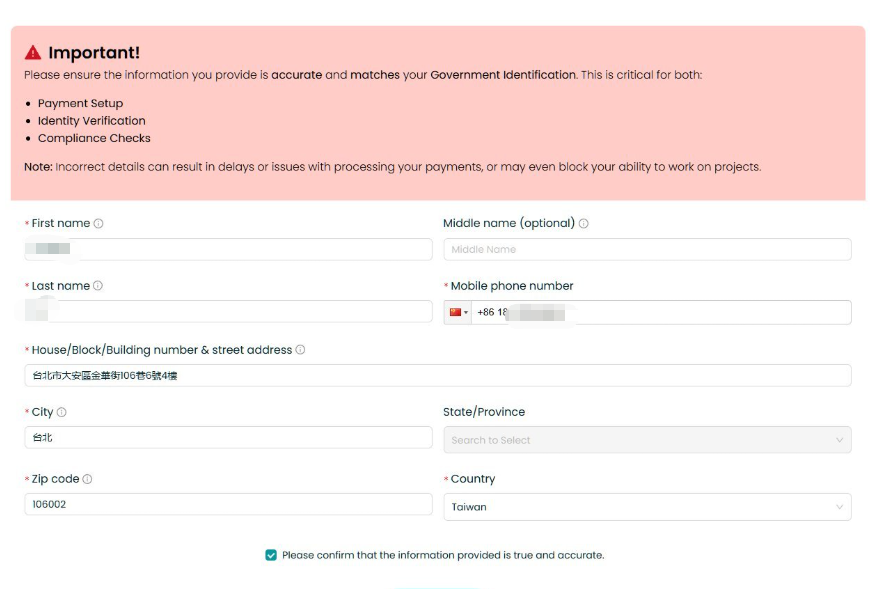The height and width of the screenshot is (589, 870).
Task: Click the red warning triangle icon
Action: pyautogui.click(x=33, y=53)
